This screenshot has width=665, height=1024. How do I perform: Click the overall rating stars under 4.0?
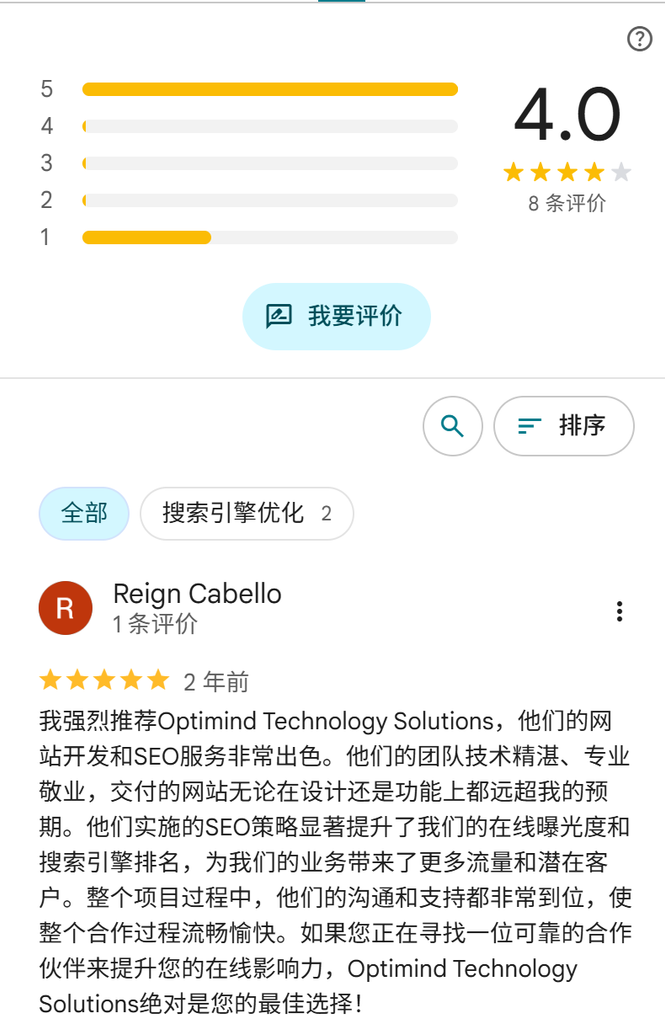click(567, 172)
